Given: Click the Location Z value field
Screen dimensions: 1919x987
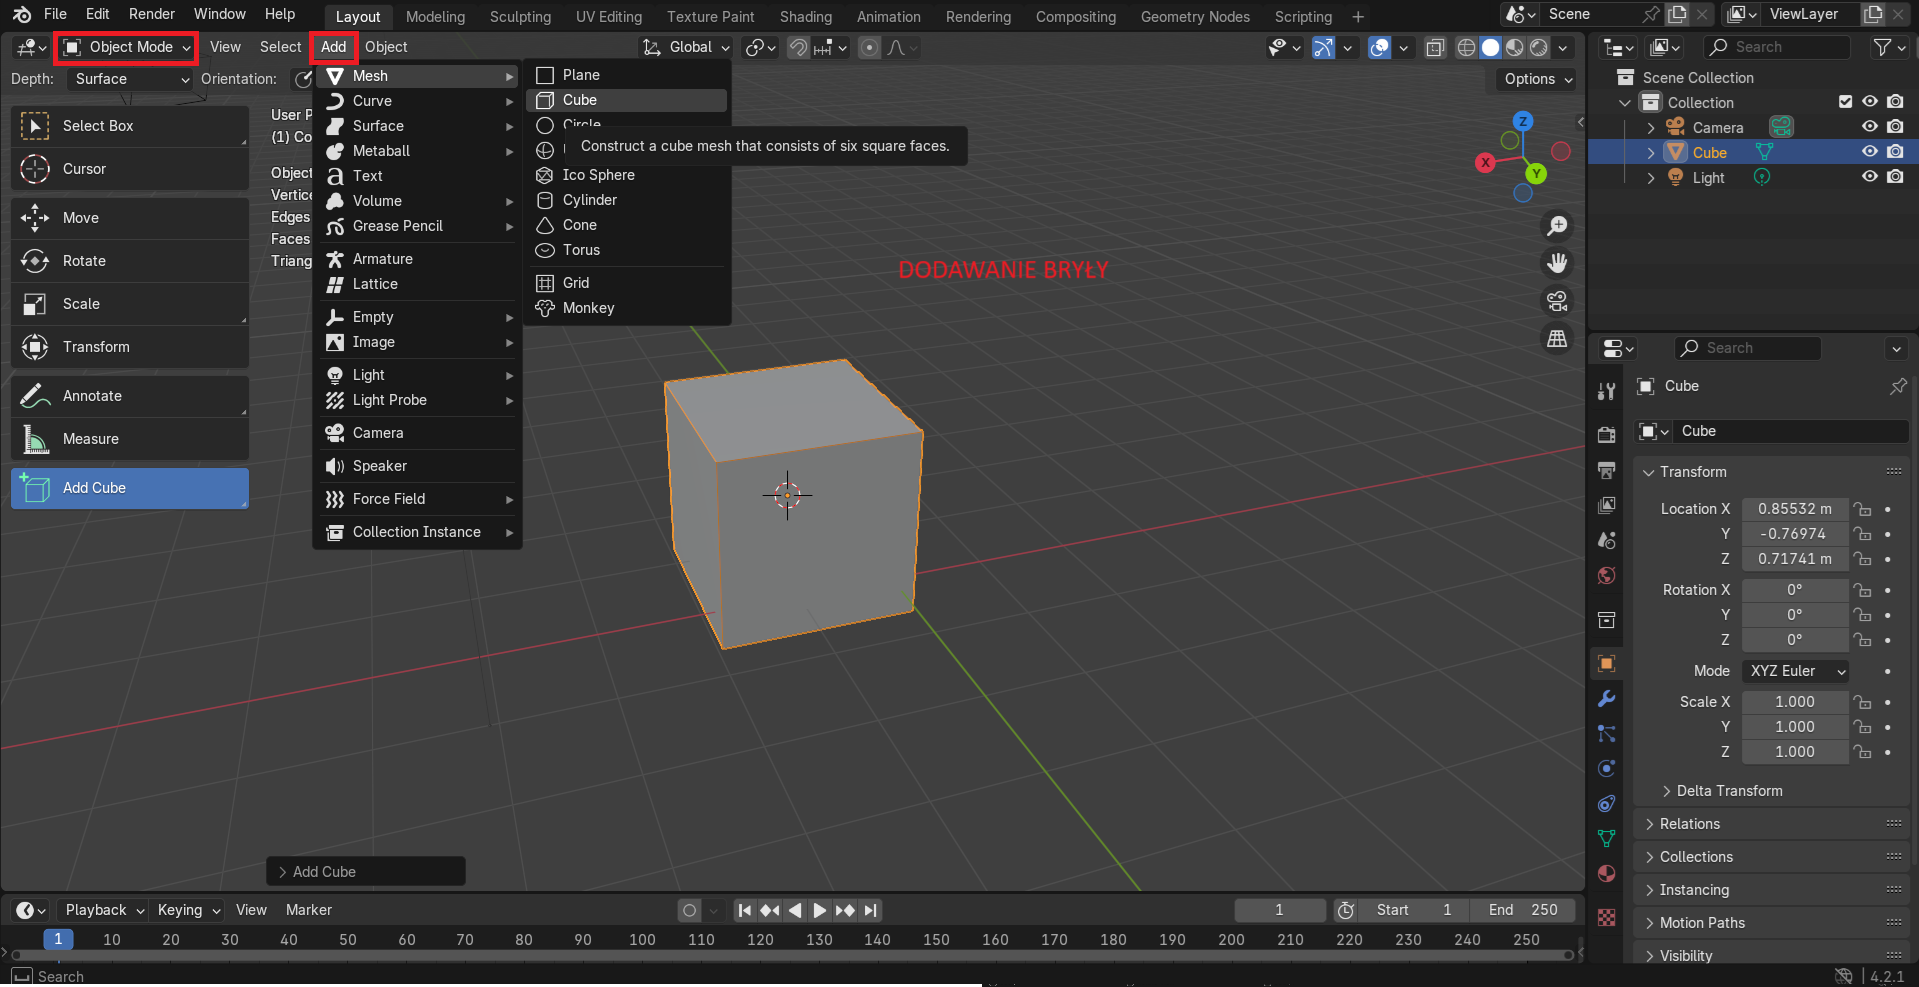Looking at the screenshot, I should pos(1795,559).
